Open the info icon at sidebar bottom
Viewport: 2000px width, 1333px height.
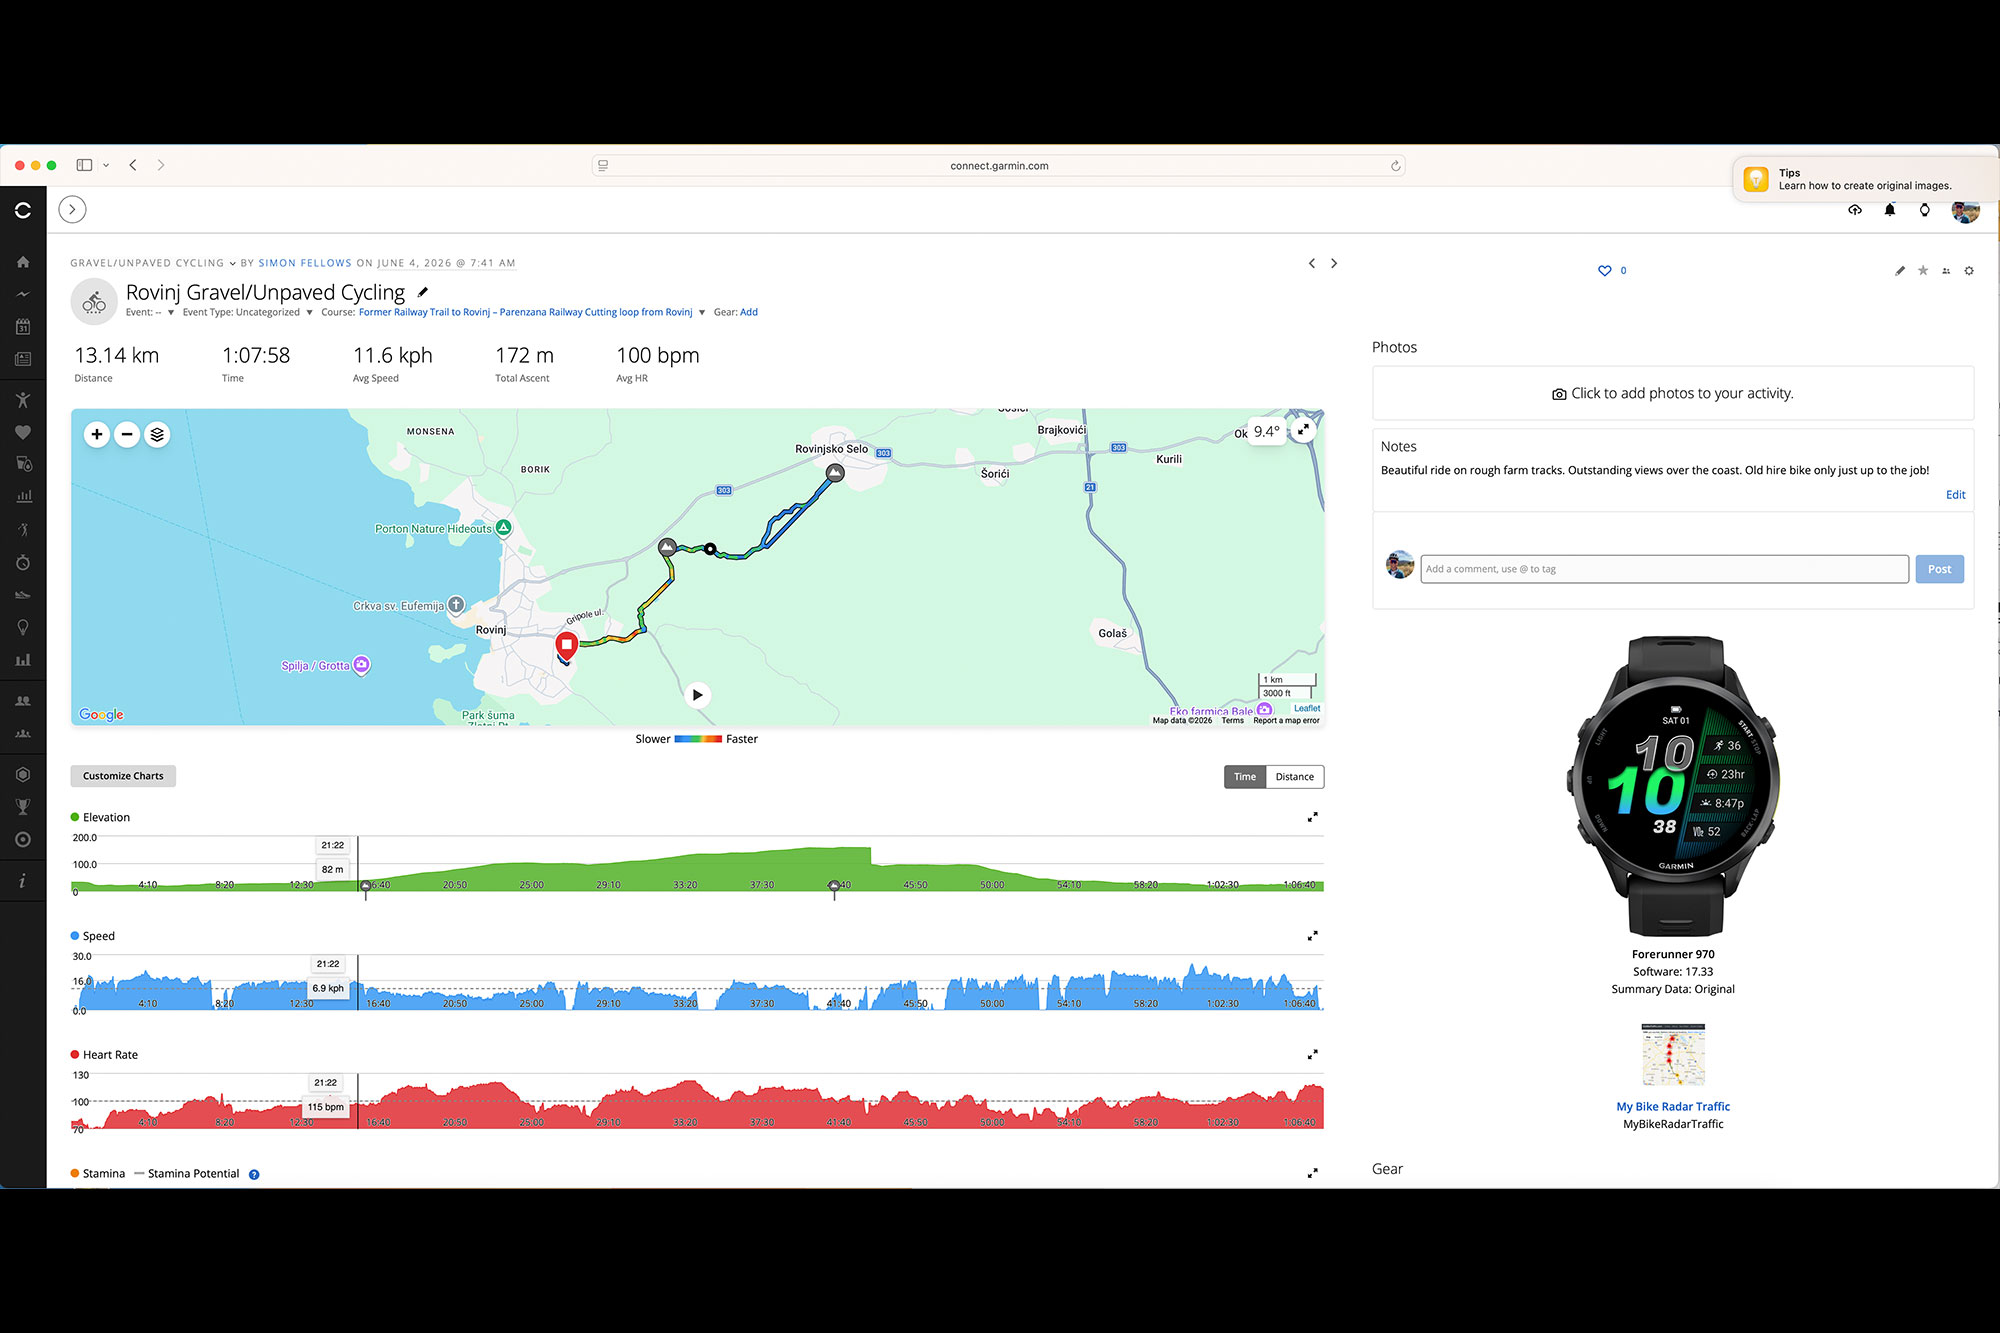click(x=23, y=881)
